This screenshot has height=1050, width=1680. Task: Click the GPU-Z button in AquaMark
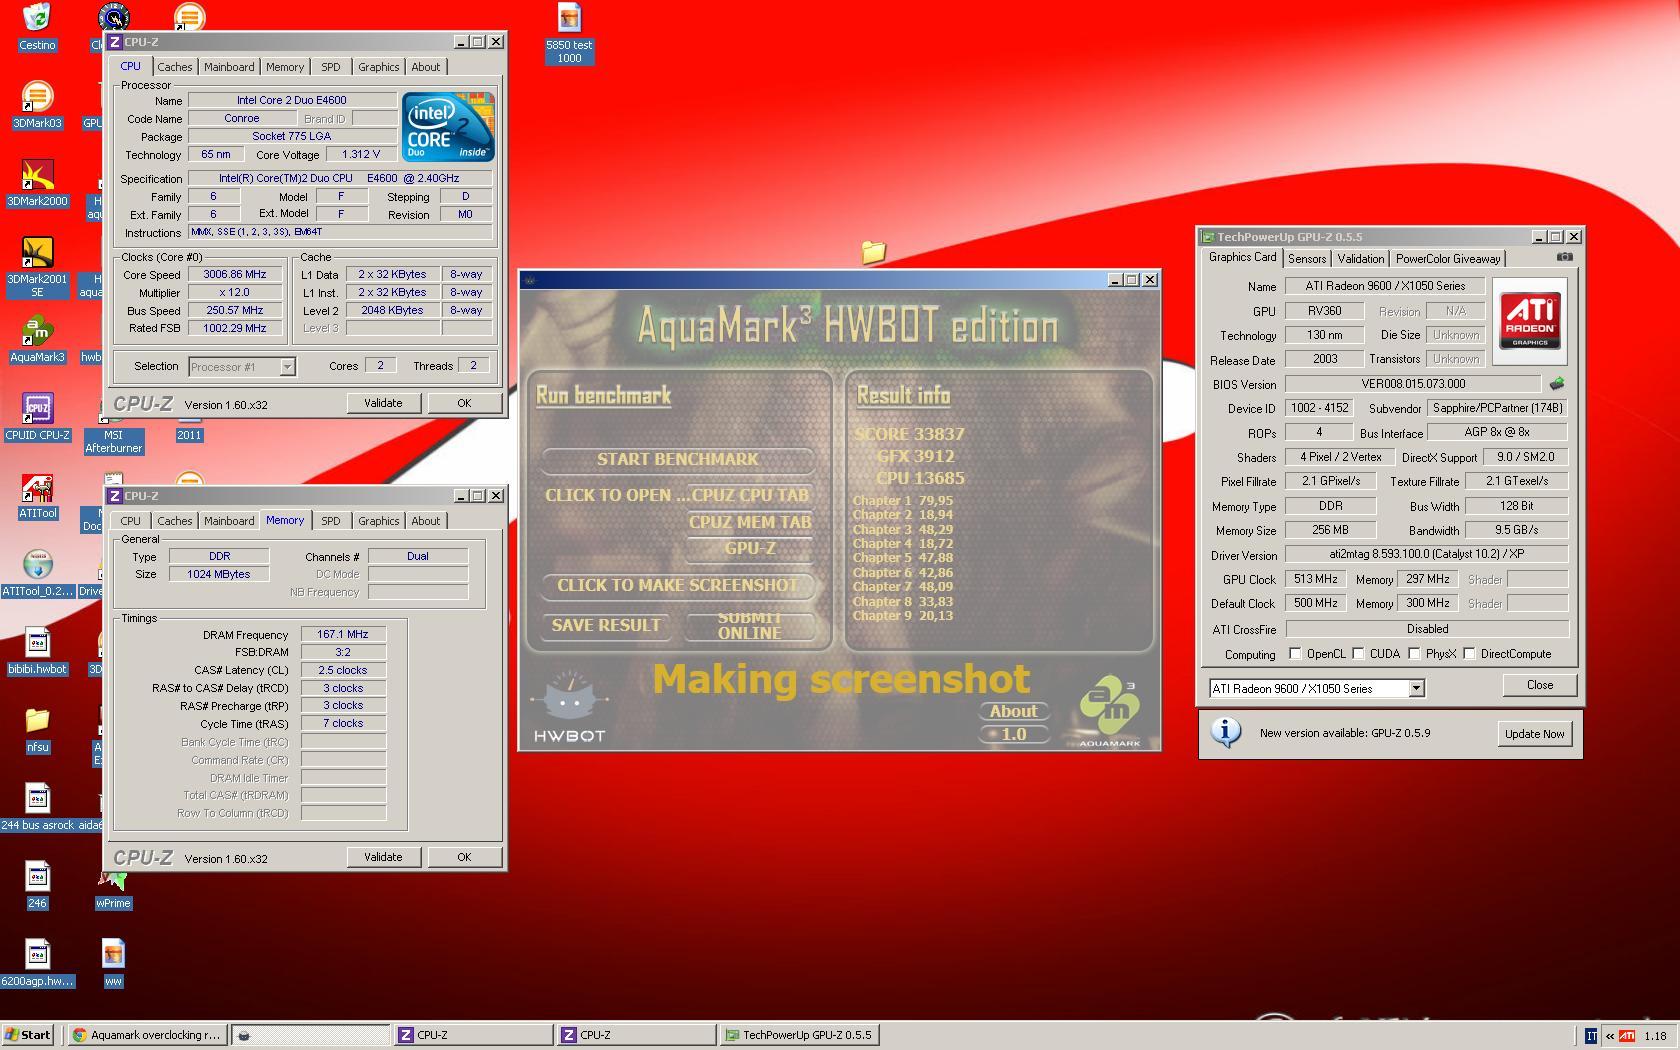[749, 548]
